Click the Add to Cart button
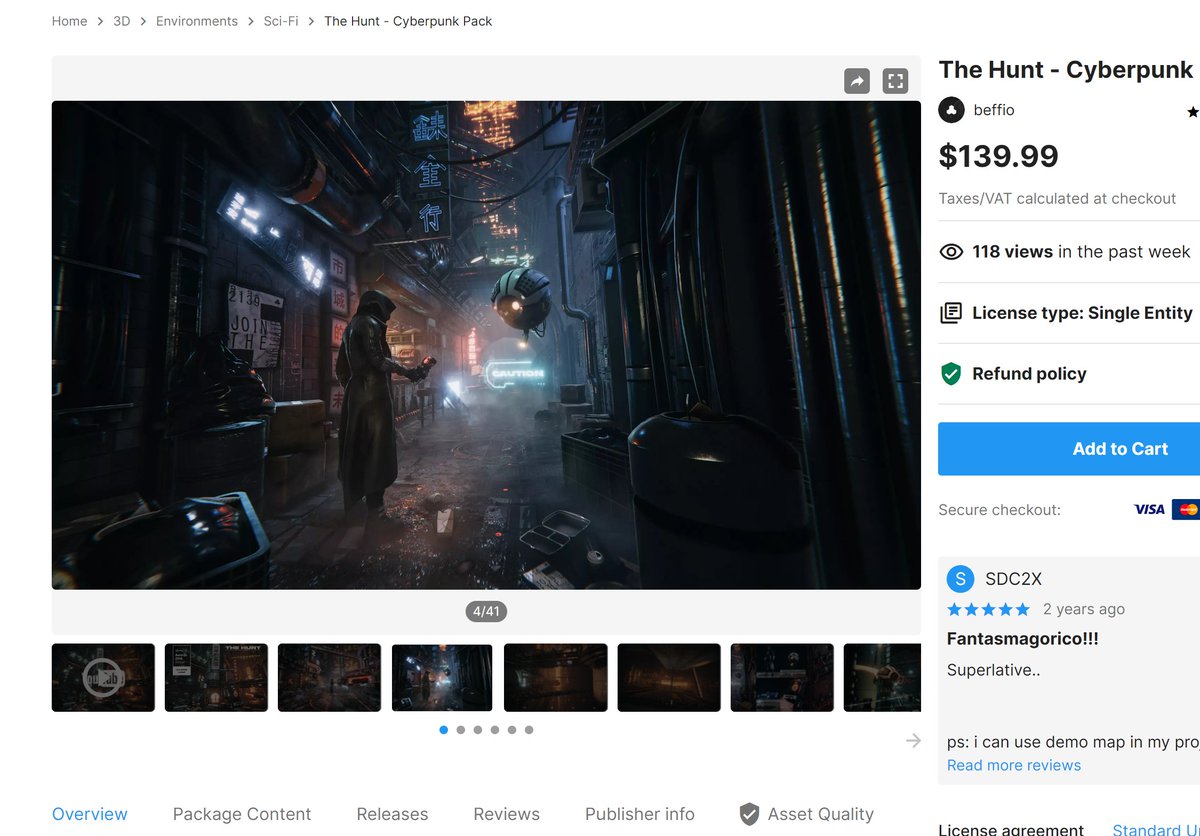Viewport: 1200px width, 836px height. pyautogui.click(x=1120, y=448)
